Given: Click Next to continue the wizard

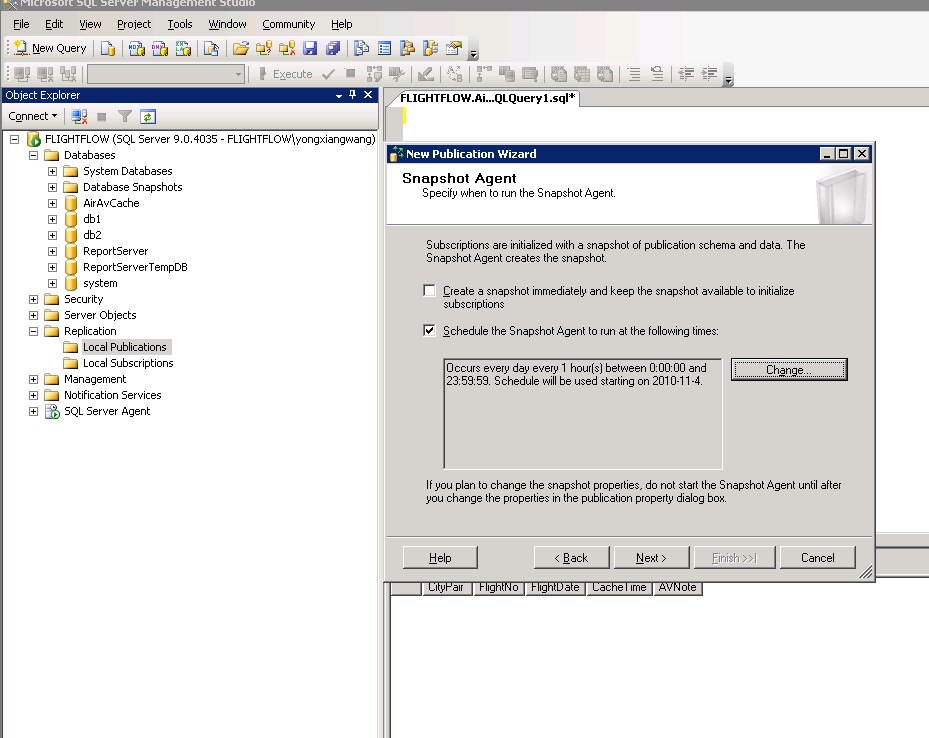Looking at the screenshot, I should pyautogui.click(x=650, y=558).
